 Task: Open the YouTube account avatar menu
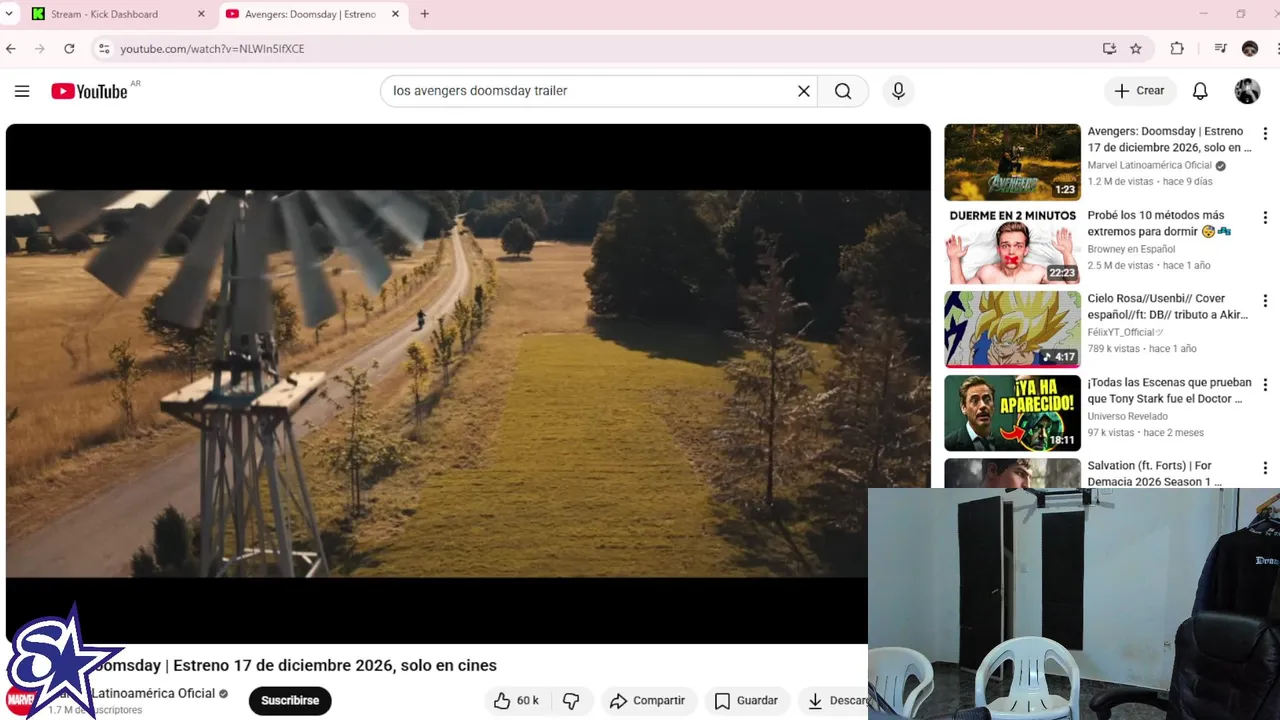[x=1247, y=91]
